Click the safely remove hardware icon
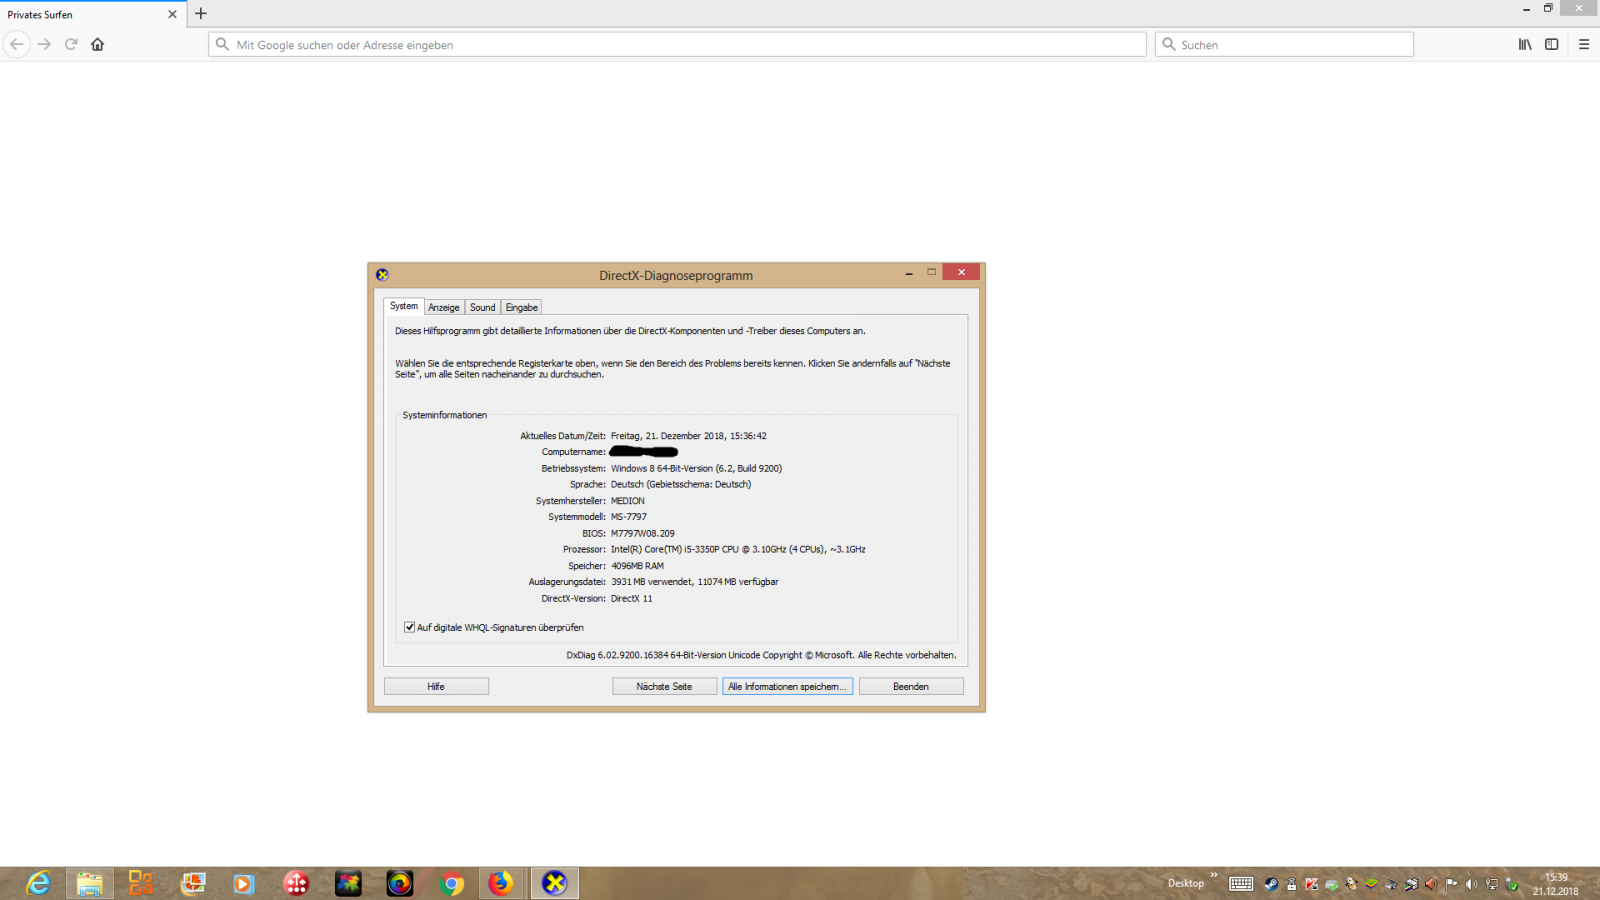 [x=1511, y=884]
